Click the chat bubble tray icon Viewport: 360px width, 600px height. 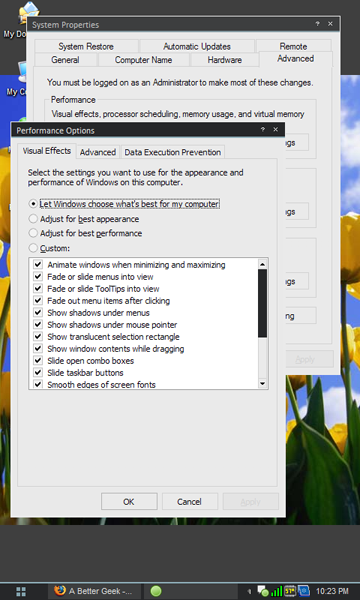click(x=263, y=591)
